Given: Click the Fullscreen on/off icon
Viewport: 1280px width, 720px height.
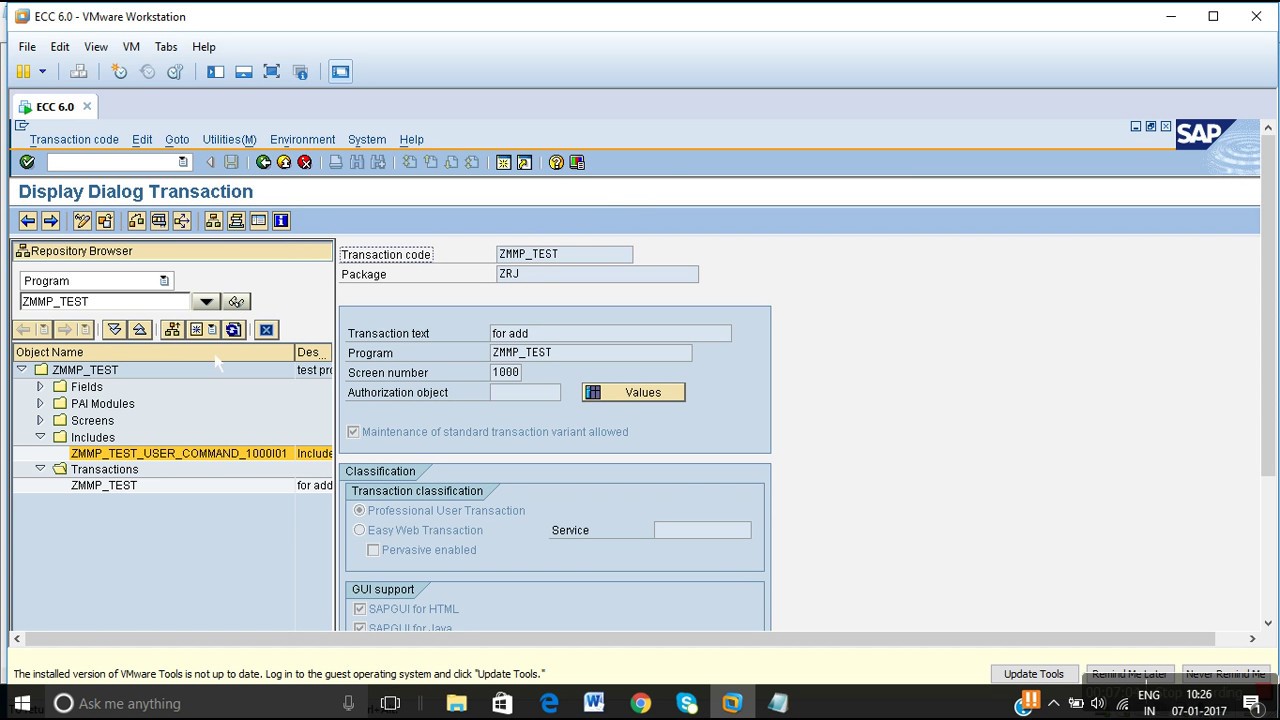Looking at the screenshot, I should [258, 221].
